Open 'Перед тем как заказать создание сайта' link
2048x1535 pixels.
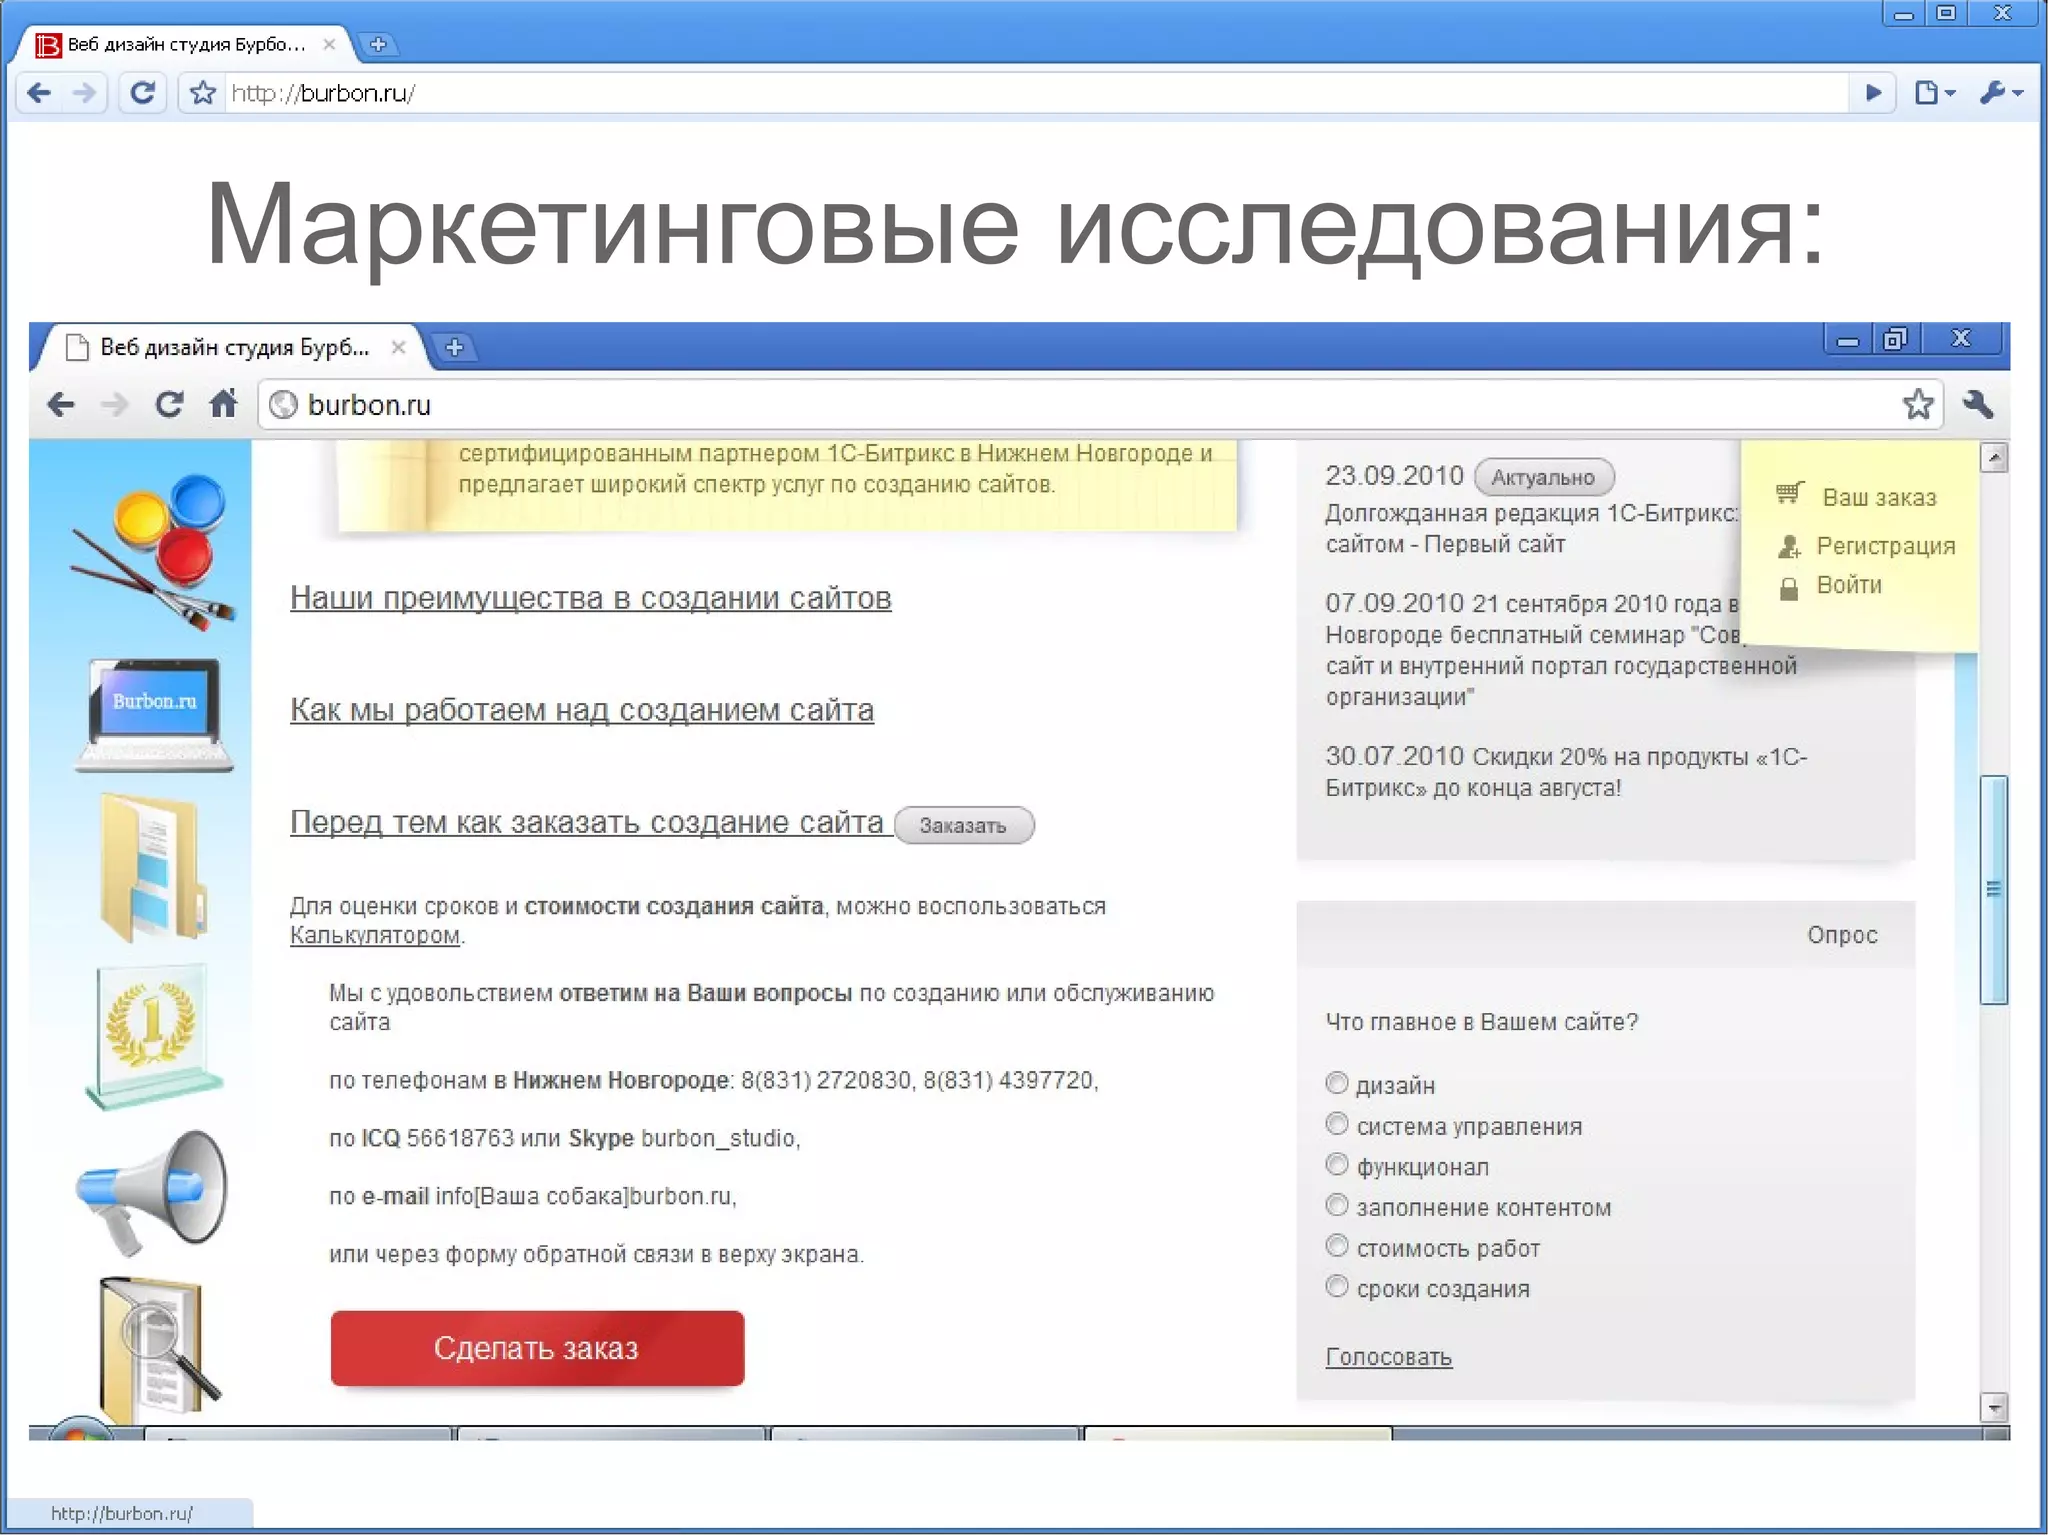tap(587, 822)
